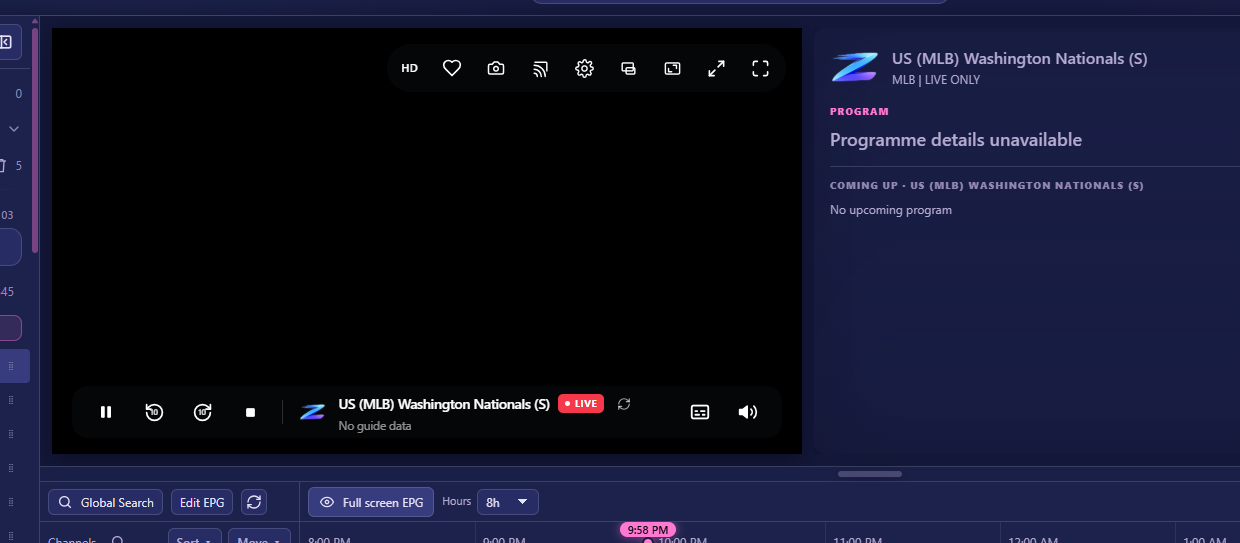Click the sidebar vertical scrollbar
1240x543 pixels.
point(35,140)
